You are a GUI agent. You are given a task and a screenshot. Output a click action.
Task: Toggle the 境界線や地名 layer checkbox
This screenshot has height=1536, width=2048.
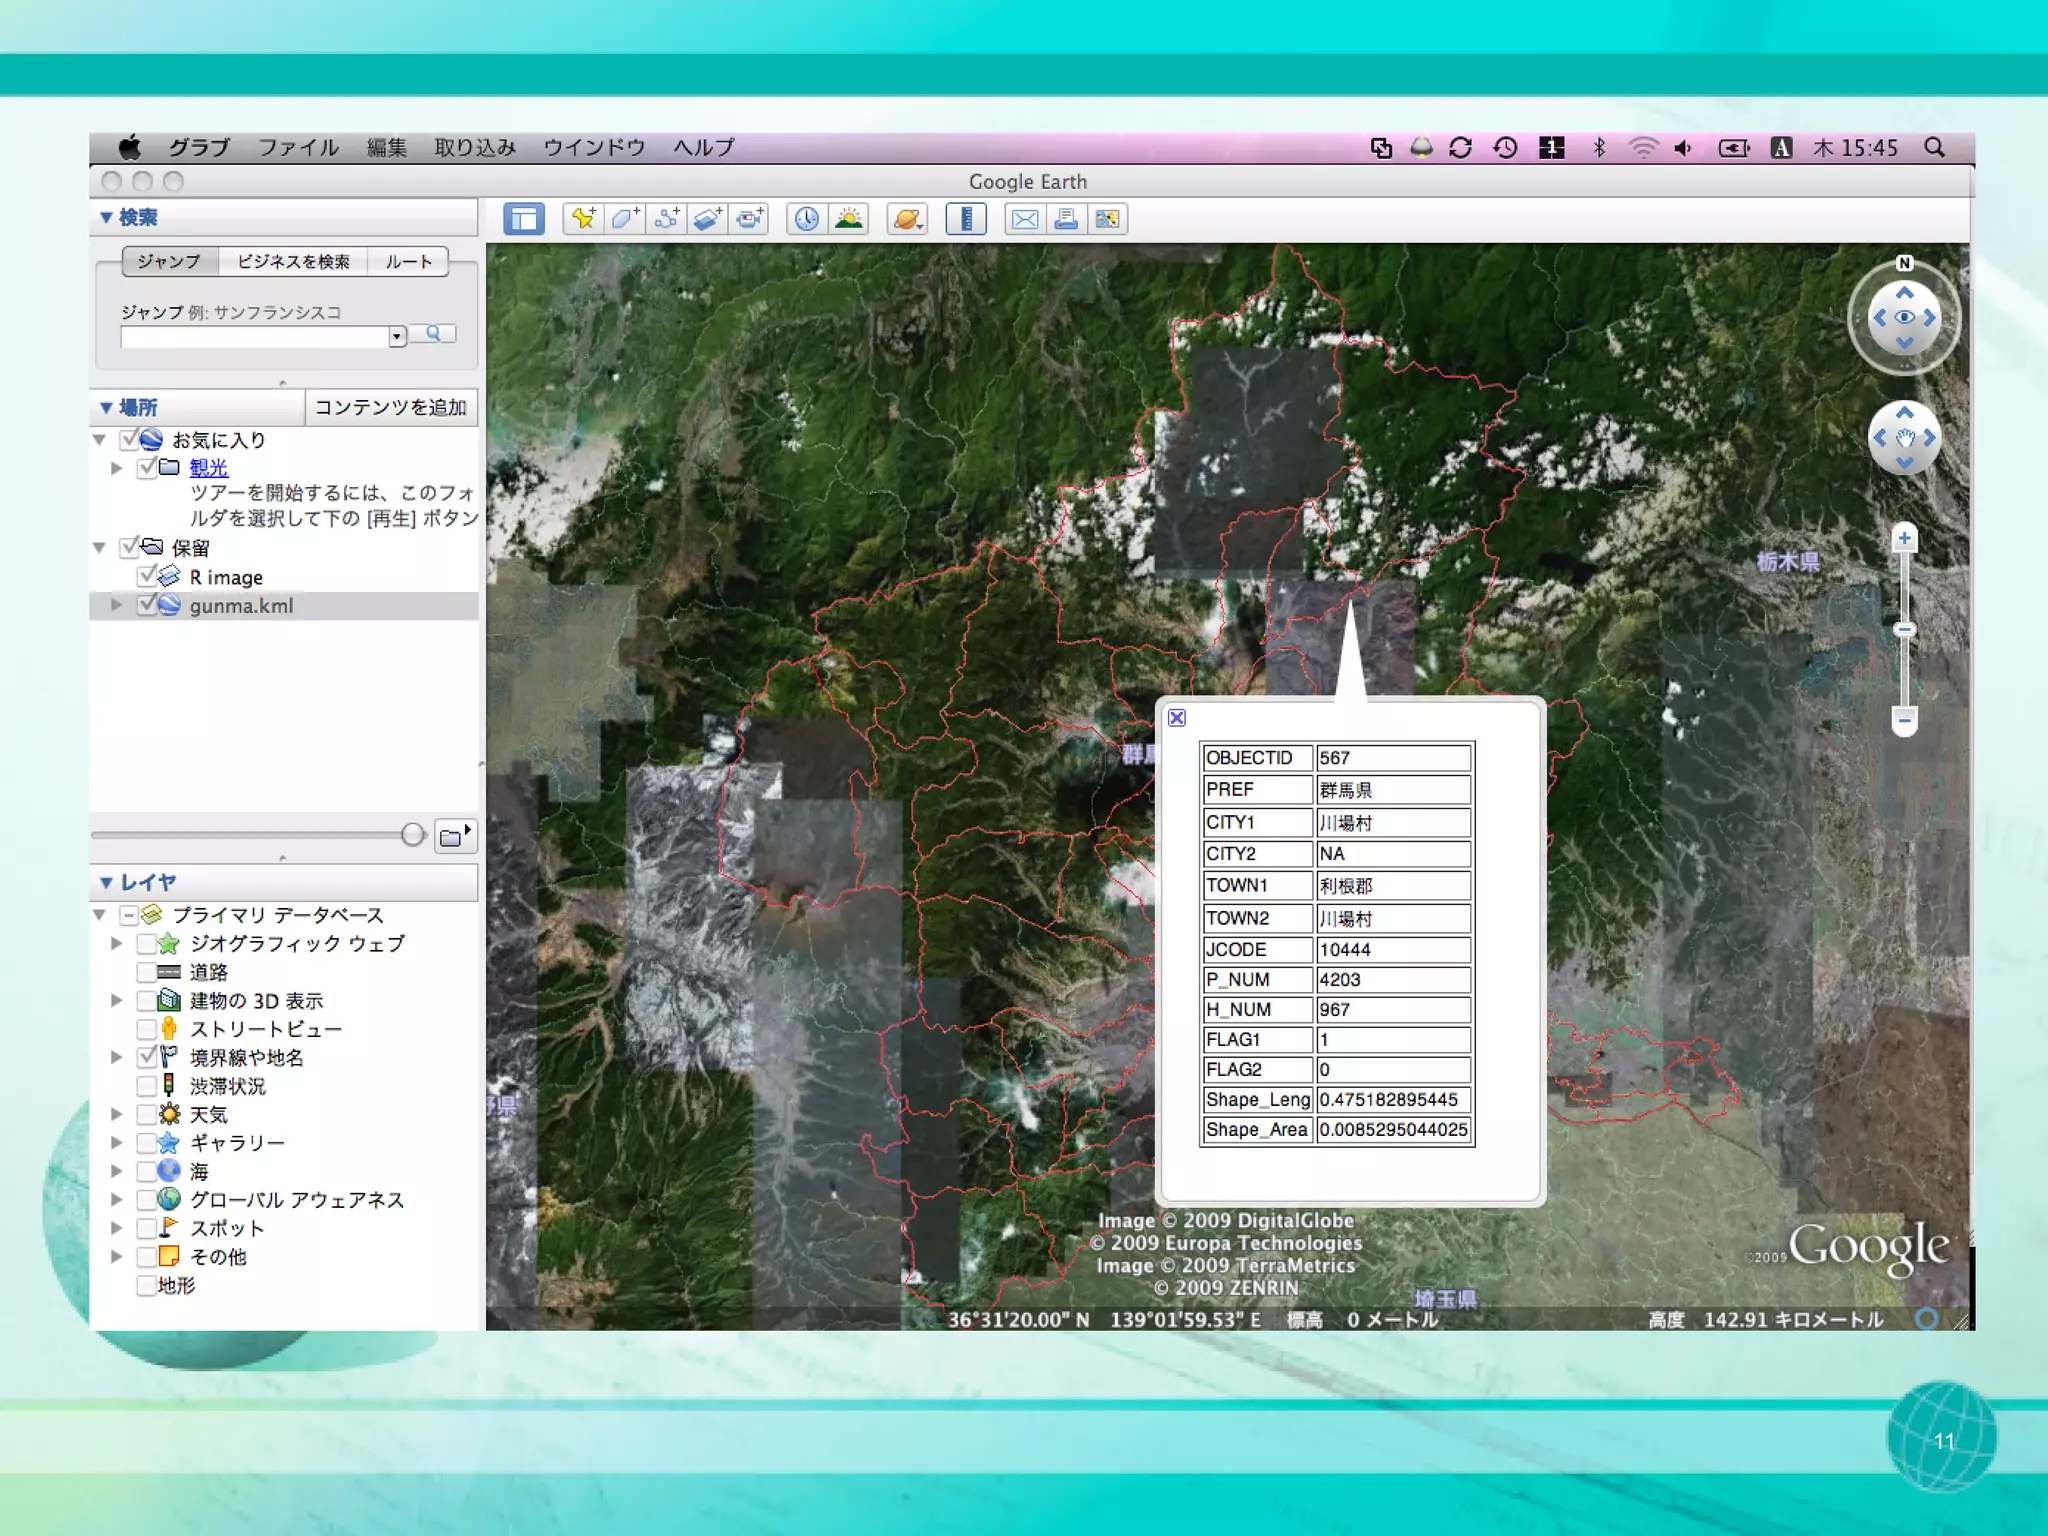[x=146, y=1057]
